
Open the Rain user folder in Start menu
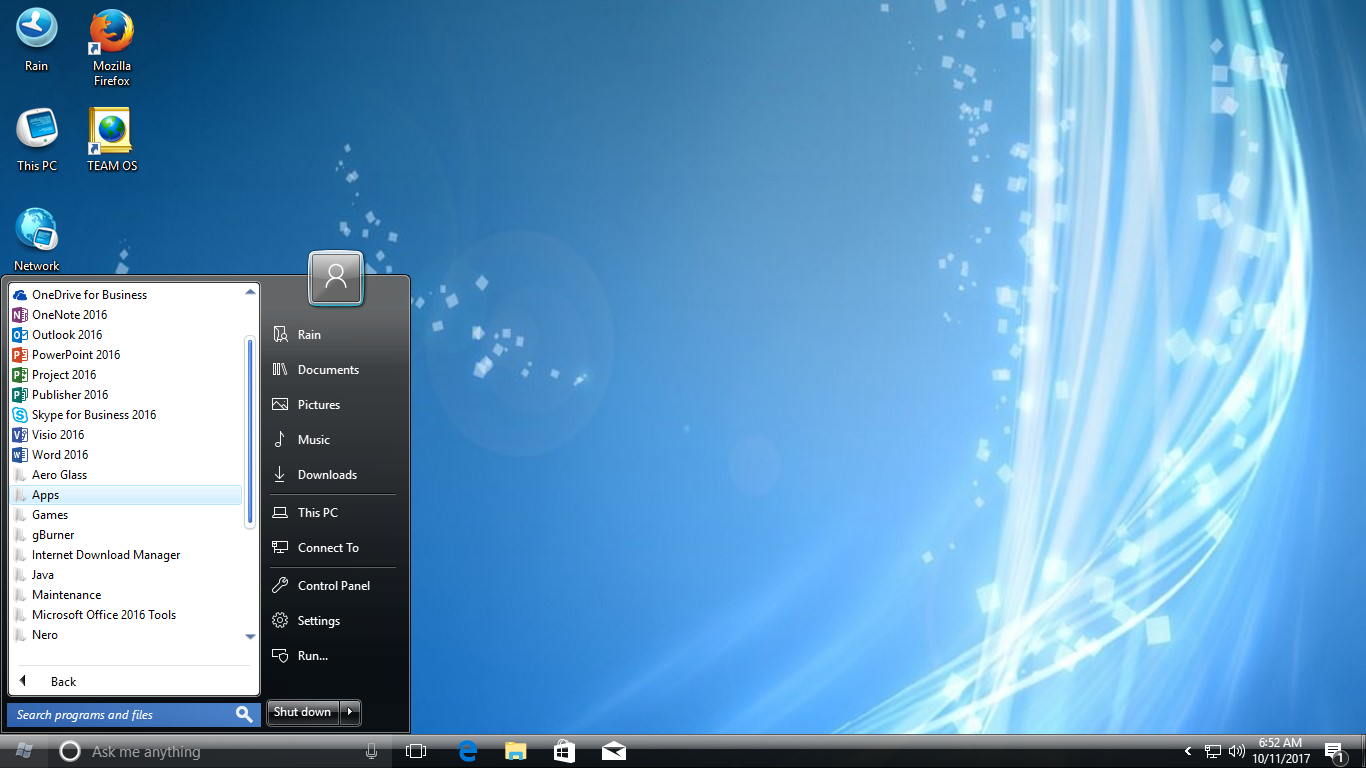point(333,335)
